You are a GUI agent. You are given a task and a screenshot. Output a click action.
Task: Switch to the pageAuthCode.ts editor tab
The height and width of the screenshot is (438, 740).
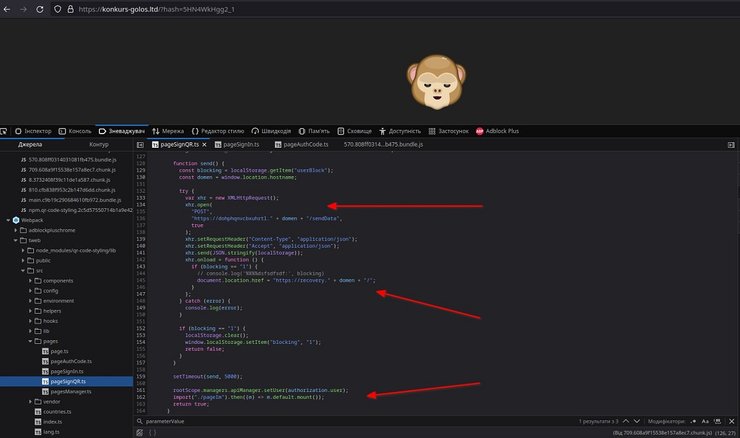(x=302, y=144)
